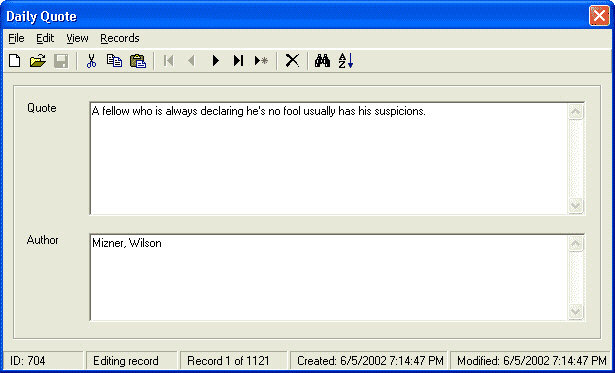
Task: Click Author box scroll up arrow
Action: (x=576, y=244)
